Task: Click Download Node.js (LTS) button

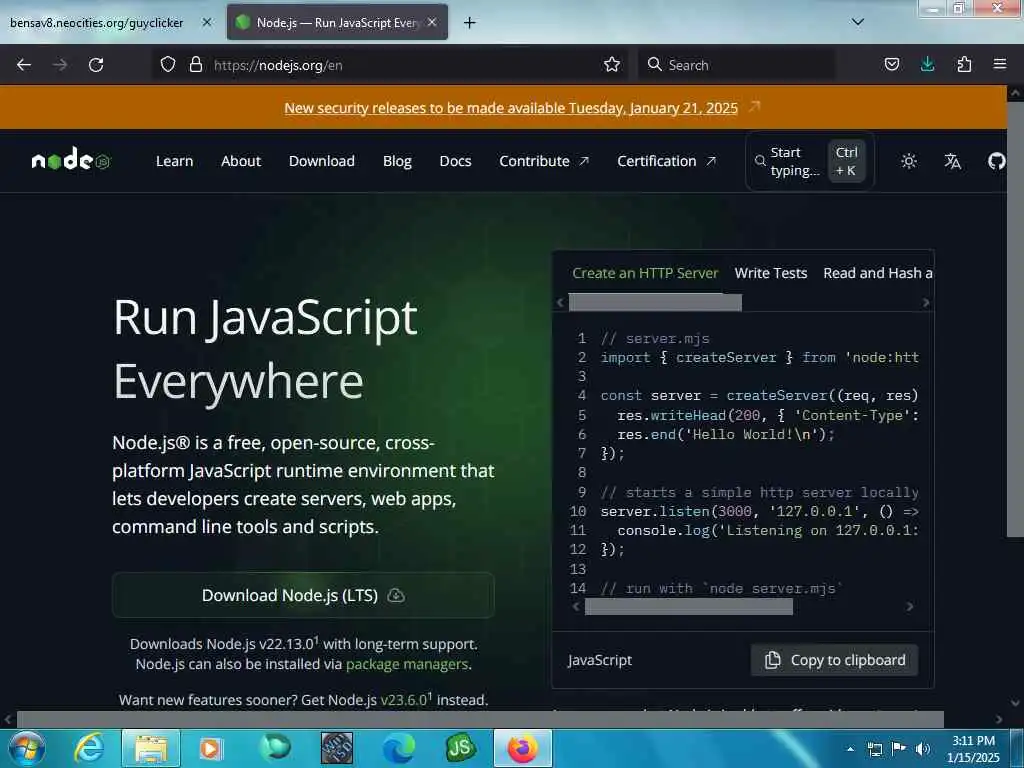Action: click(x=303, y=595)
